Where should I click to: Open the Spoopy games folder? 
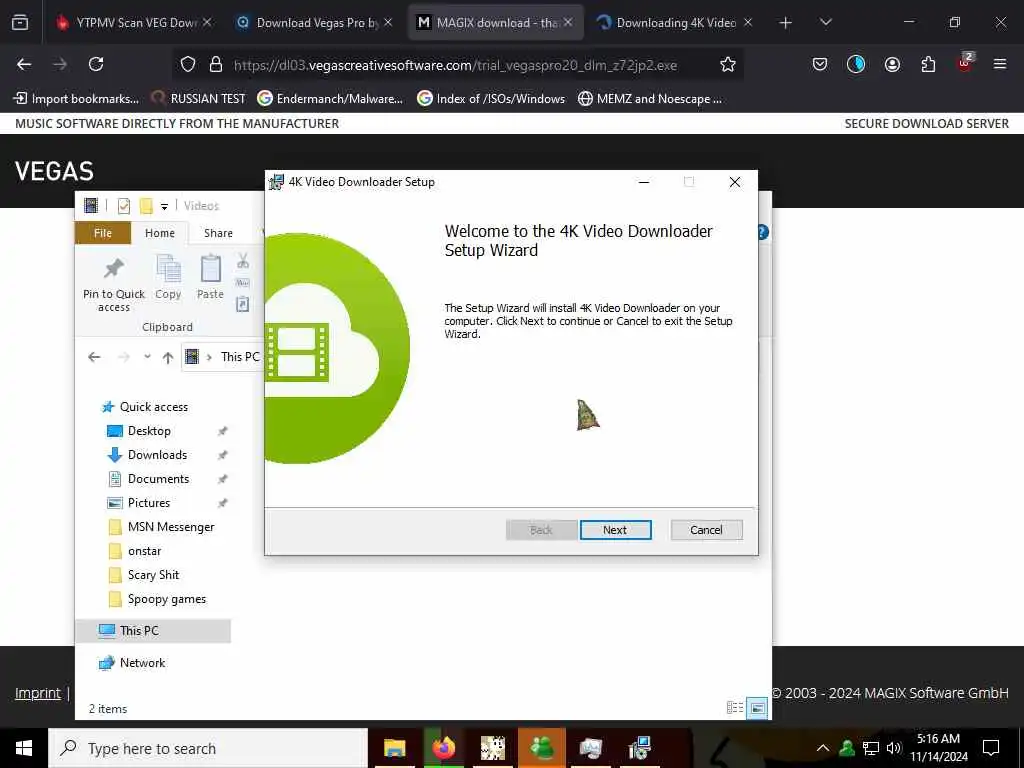point(157,599)
